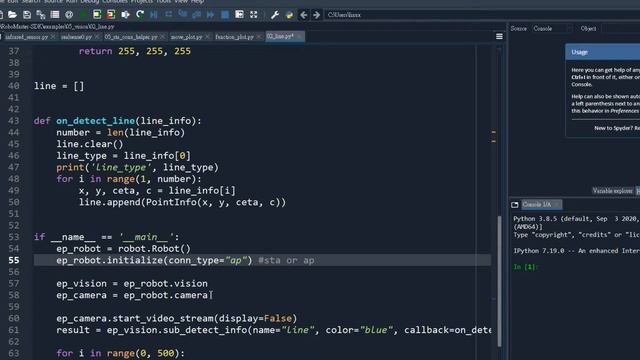This screenshot has width=640, height=360.
Task: Run selection or current line icon
Action: [125, 15]
